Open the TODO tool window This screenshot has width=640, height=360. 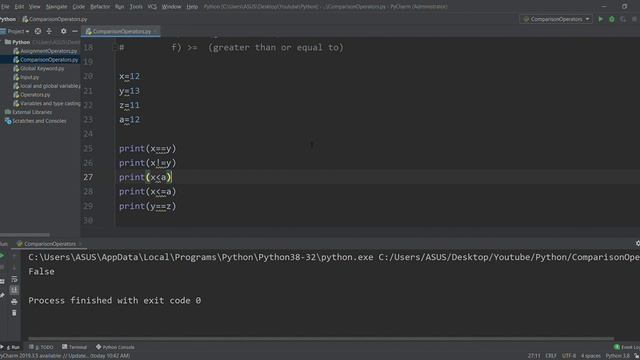[x=41, y=347]
